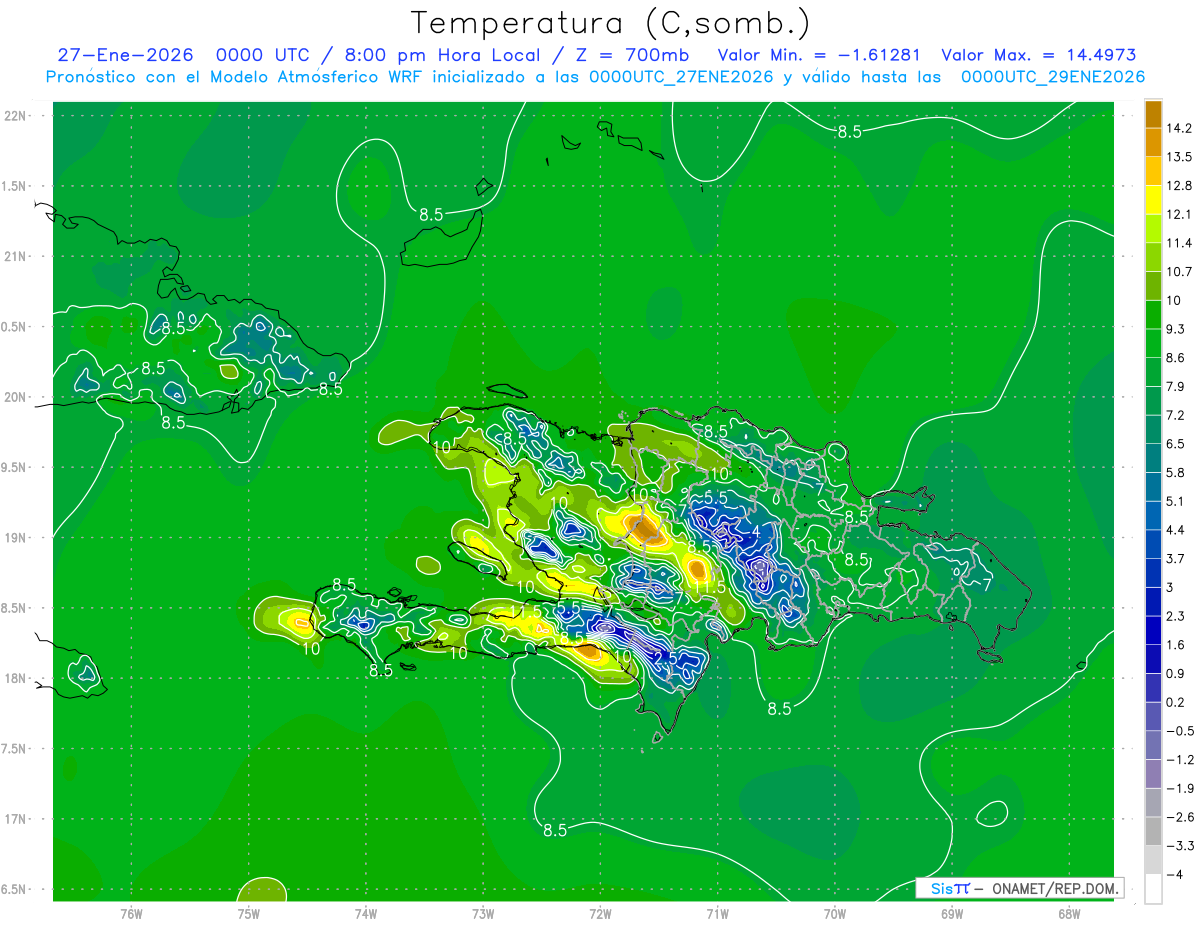Click 'Valor Min. = -1.61281'

tap(820, 55)
